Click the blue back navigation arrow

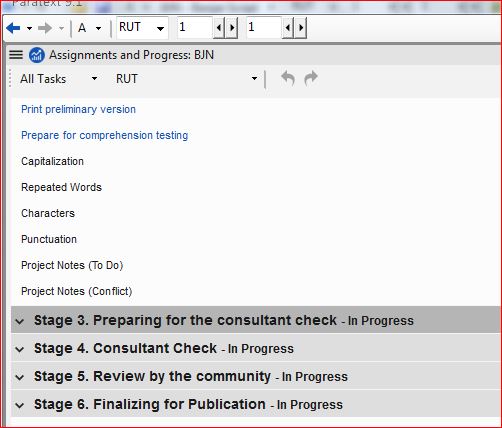point(13,28)
